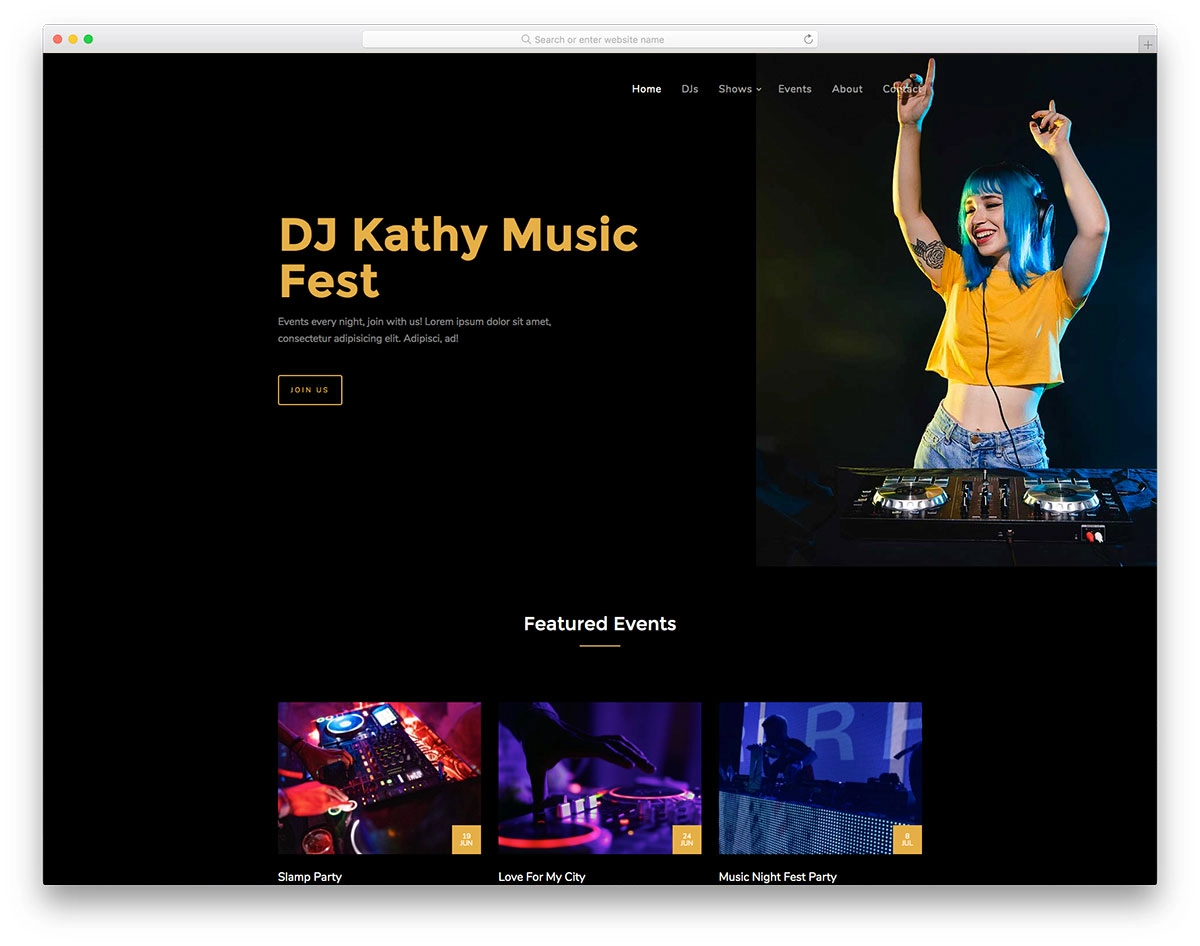Navigate to the Events page
The width and height of the screenshot is (1200, 946).
click(794, 89)
